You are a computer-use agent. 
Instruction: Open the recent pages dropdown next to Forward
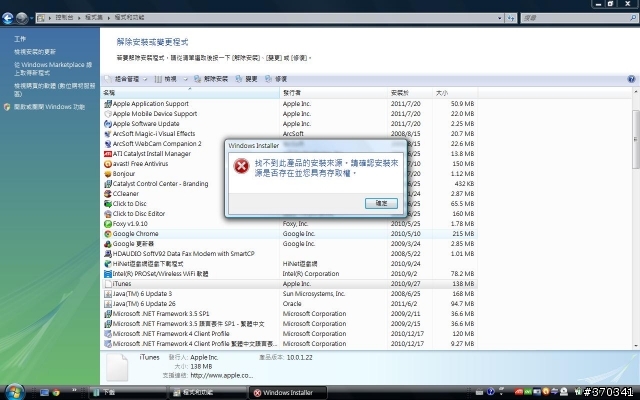(x=31, y=18)
